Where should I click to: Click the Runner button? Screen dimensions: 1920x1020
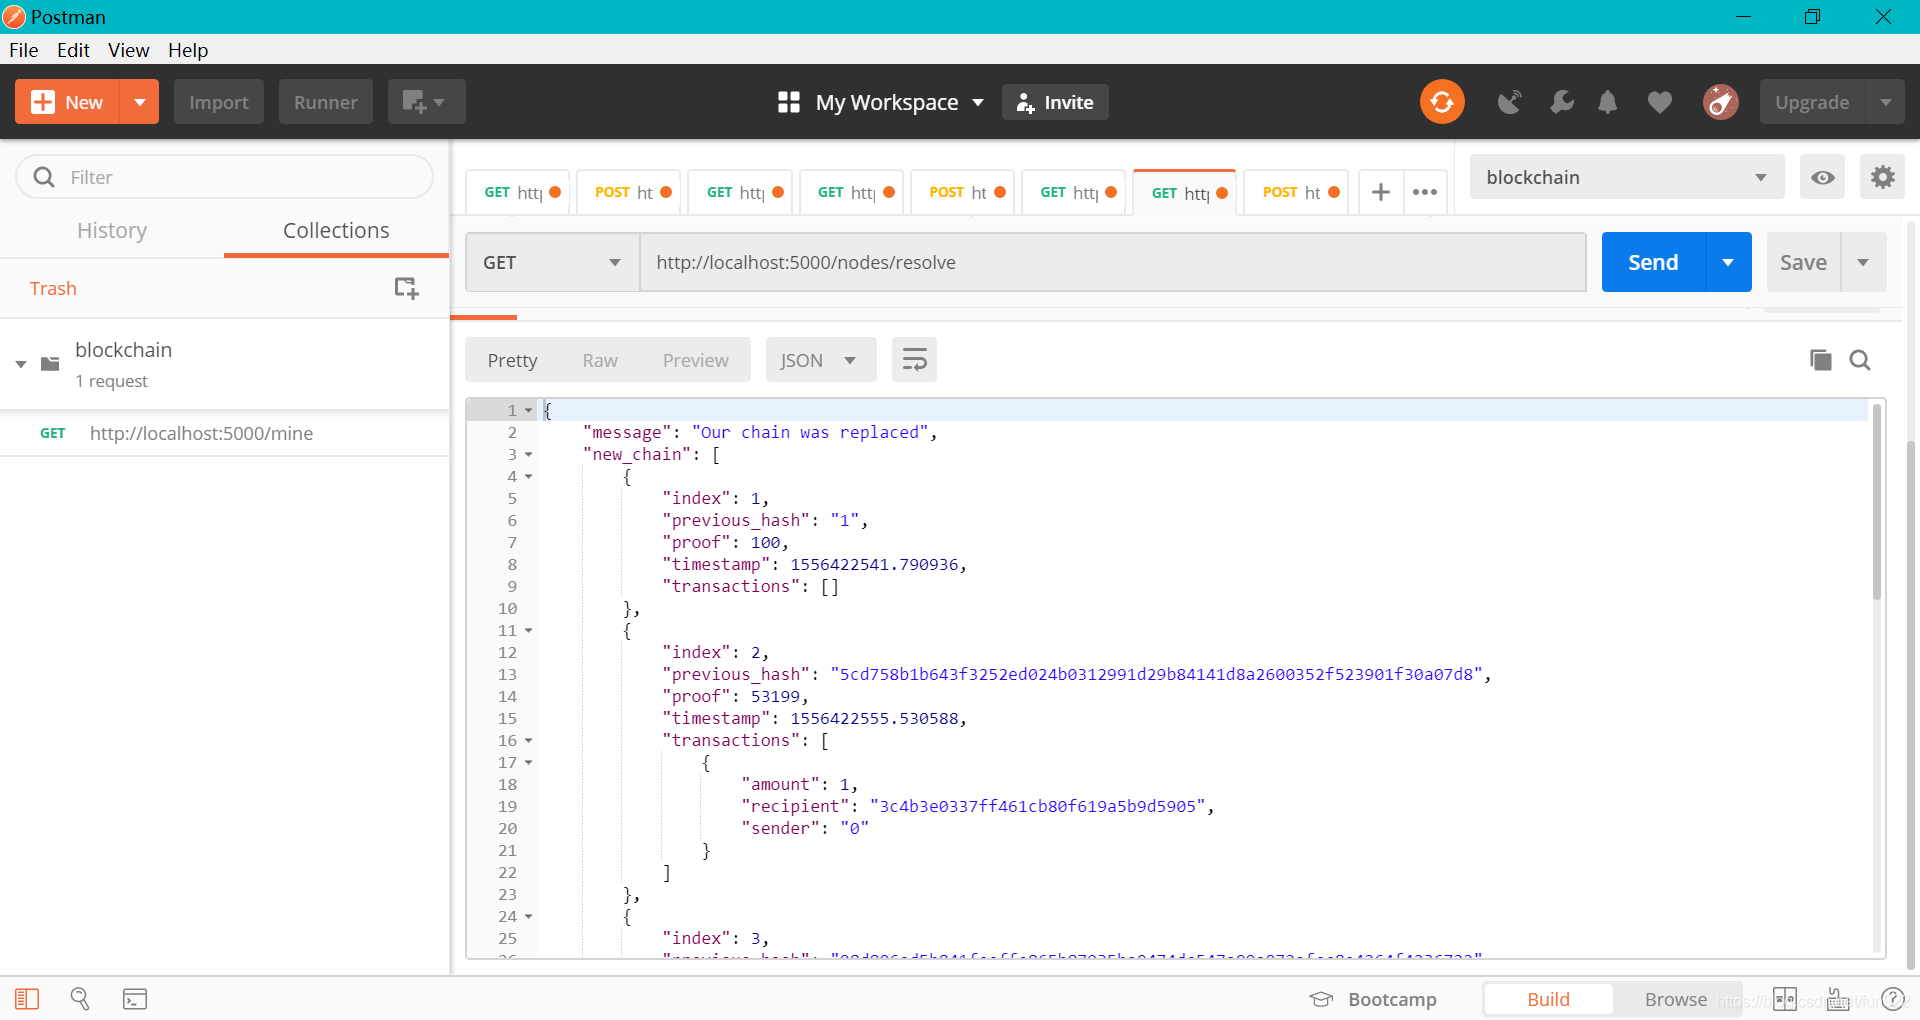[x=326, y=102]
